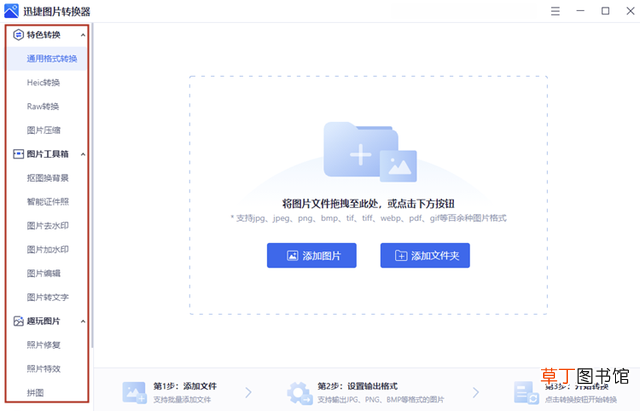Image resolution: width=640 pixels, height=411 pixels.
Task: Click the 添加文件夹 button
Action: click(x=425, y=255)
